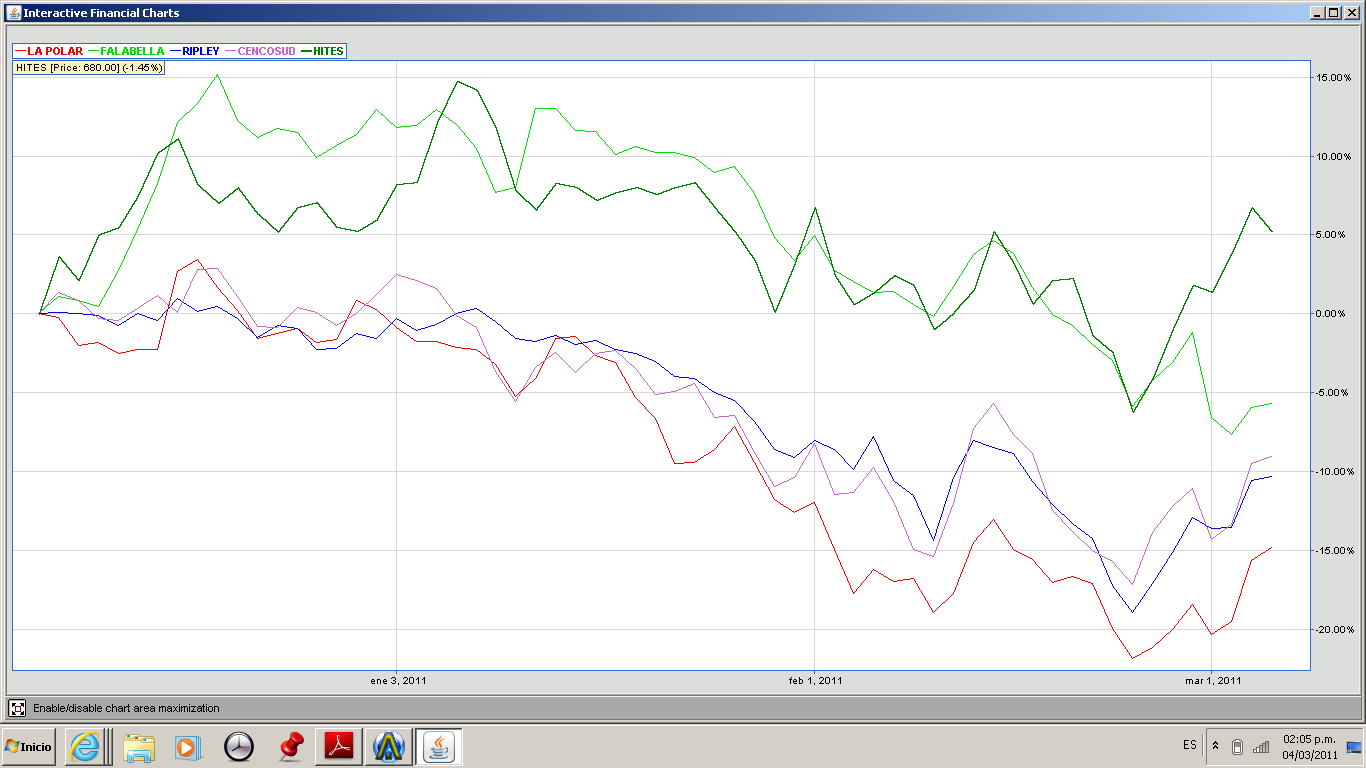Viewport: 1366px width, 768px height.
Task: Click the -15.00% y-axis label
Action: point(1333,550)
